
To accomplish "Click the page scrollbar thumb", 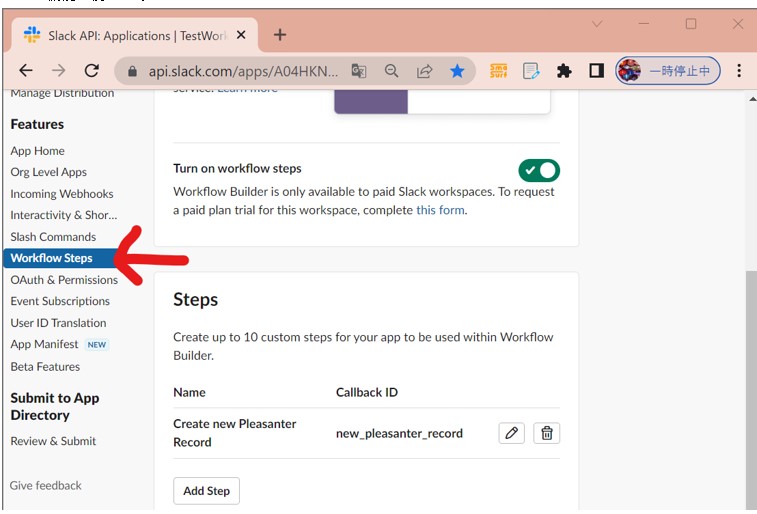I will pos(751,389).
